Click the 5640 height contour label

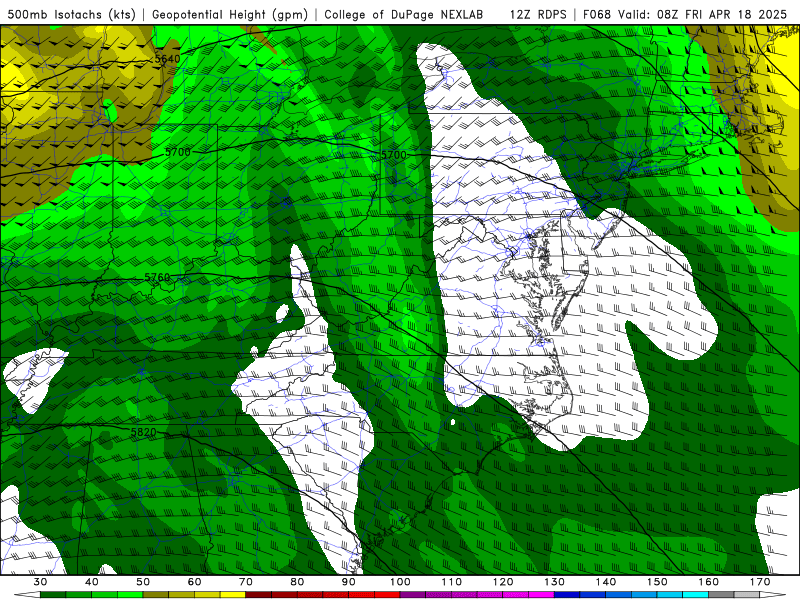coord(167,59)
